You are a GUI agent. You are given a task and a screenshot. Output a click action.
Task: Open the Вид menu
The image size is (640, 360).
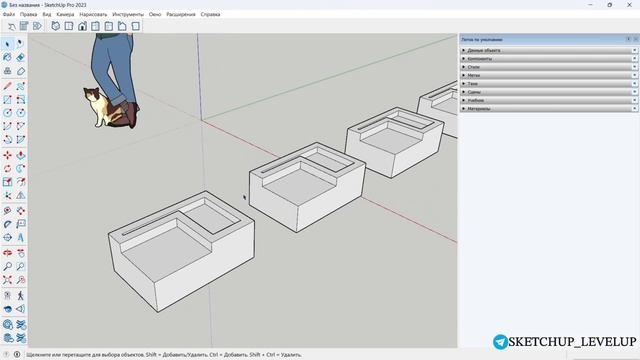[x=47, y=14]
